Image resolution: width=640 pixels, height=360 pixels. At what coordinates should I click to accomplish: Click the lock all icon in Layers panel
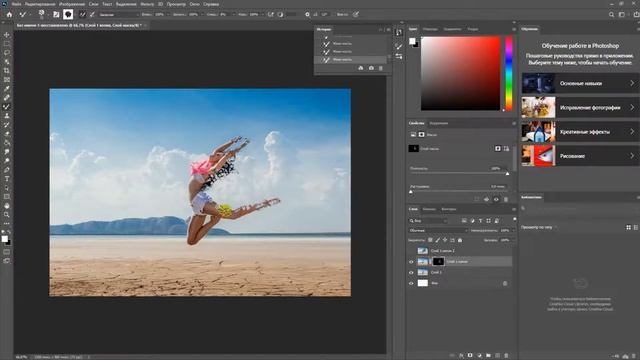[x=460, y=240]
